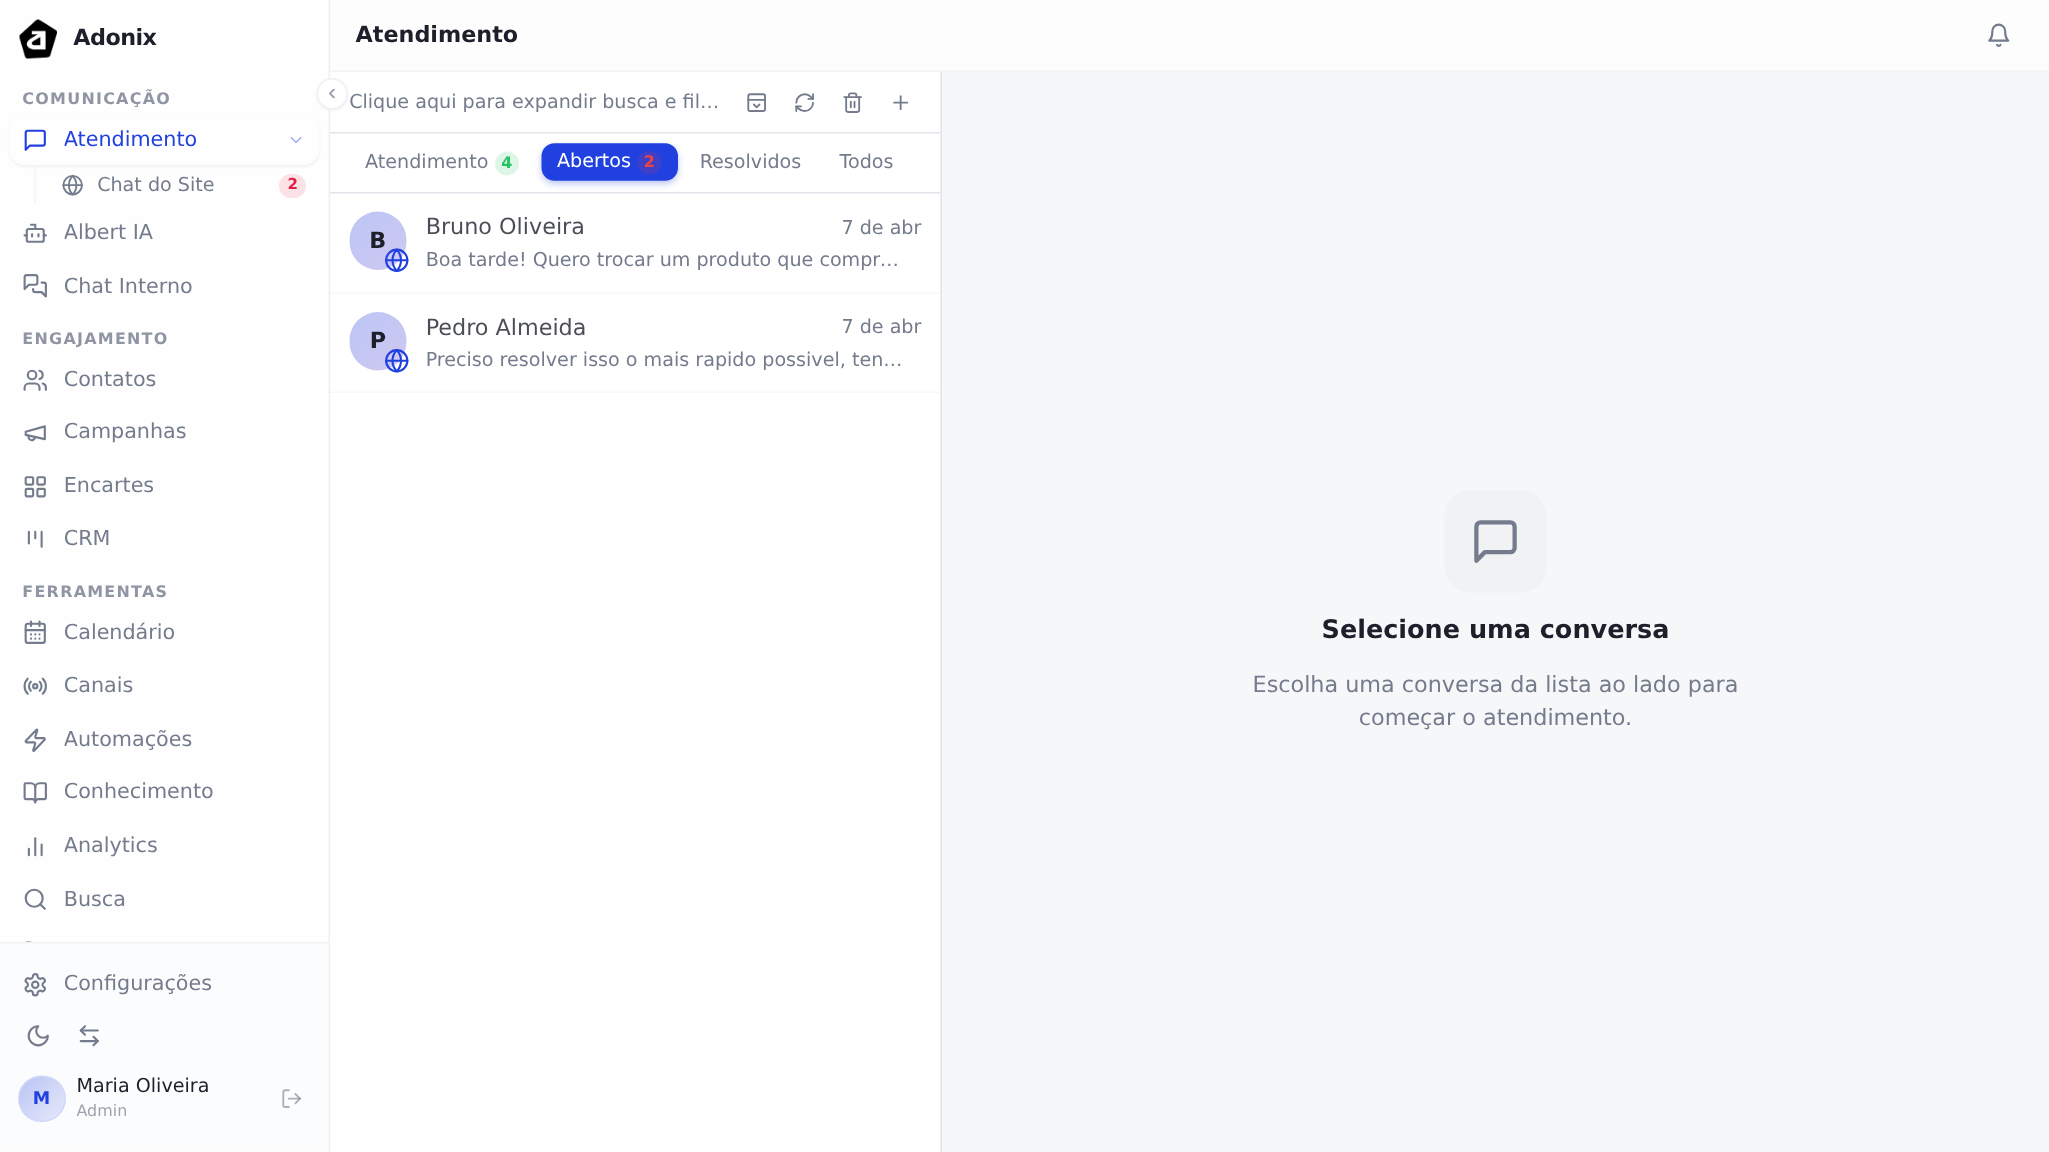Click the CRM kanban icon
The image size is (2049, 1152).
point(35,539)
